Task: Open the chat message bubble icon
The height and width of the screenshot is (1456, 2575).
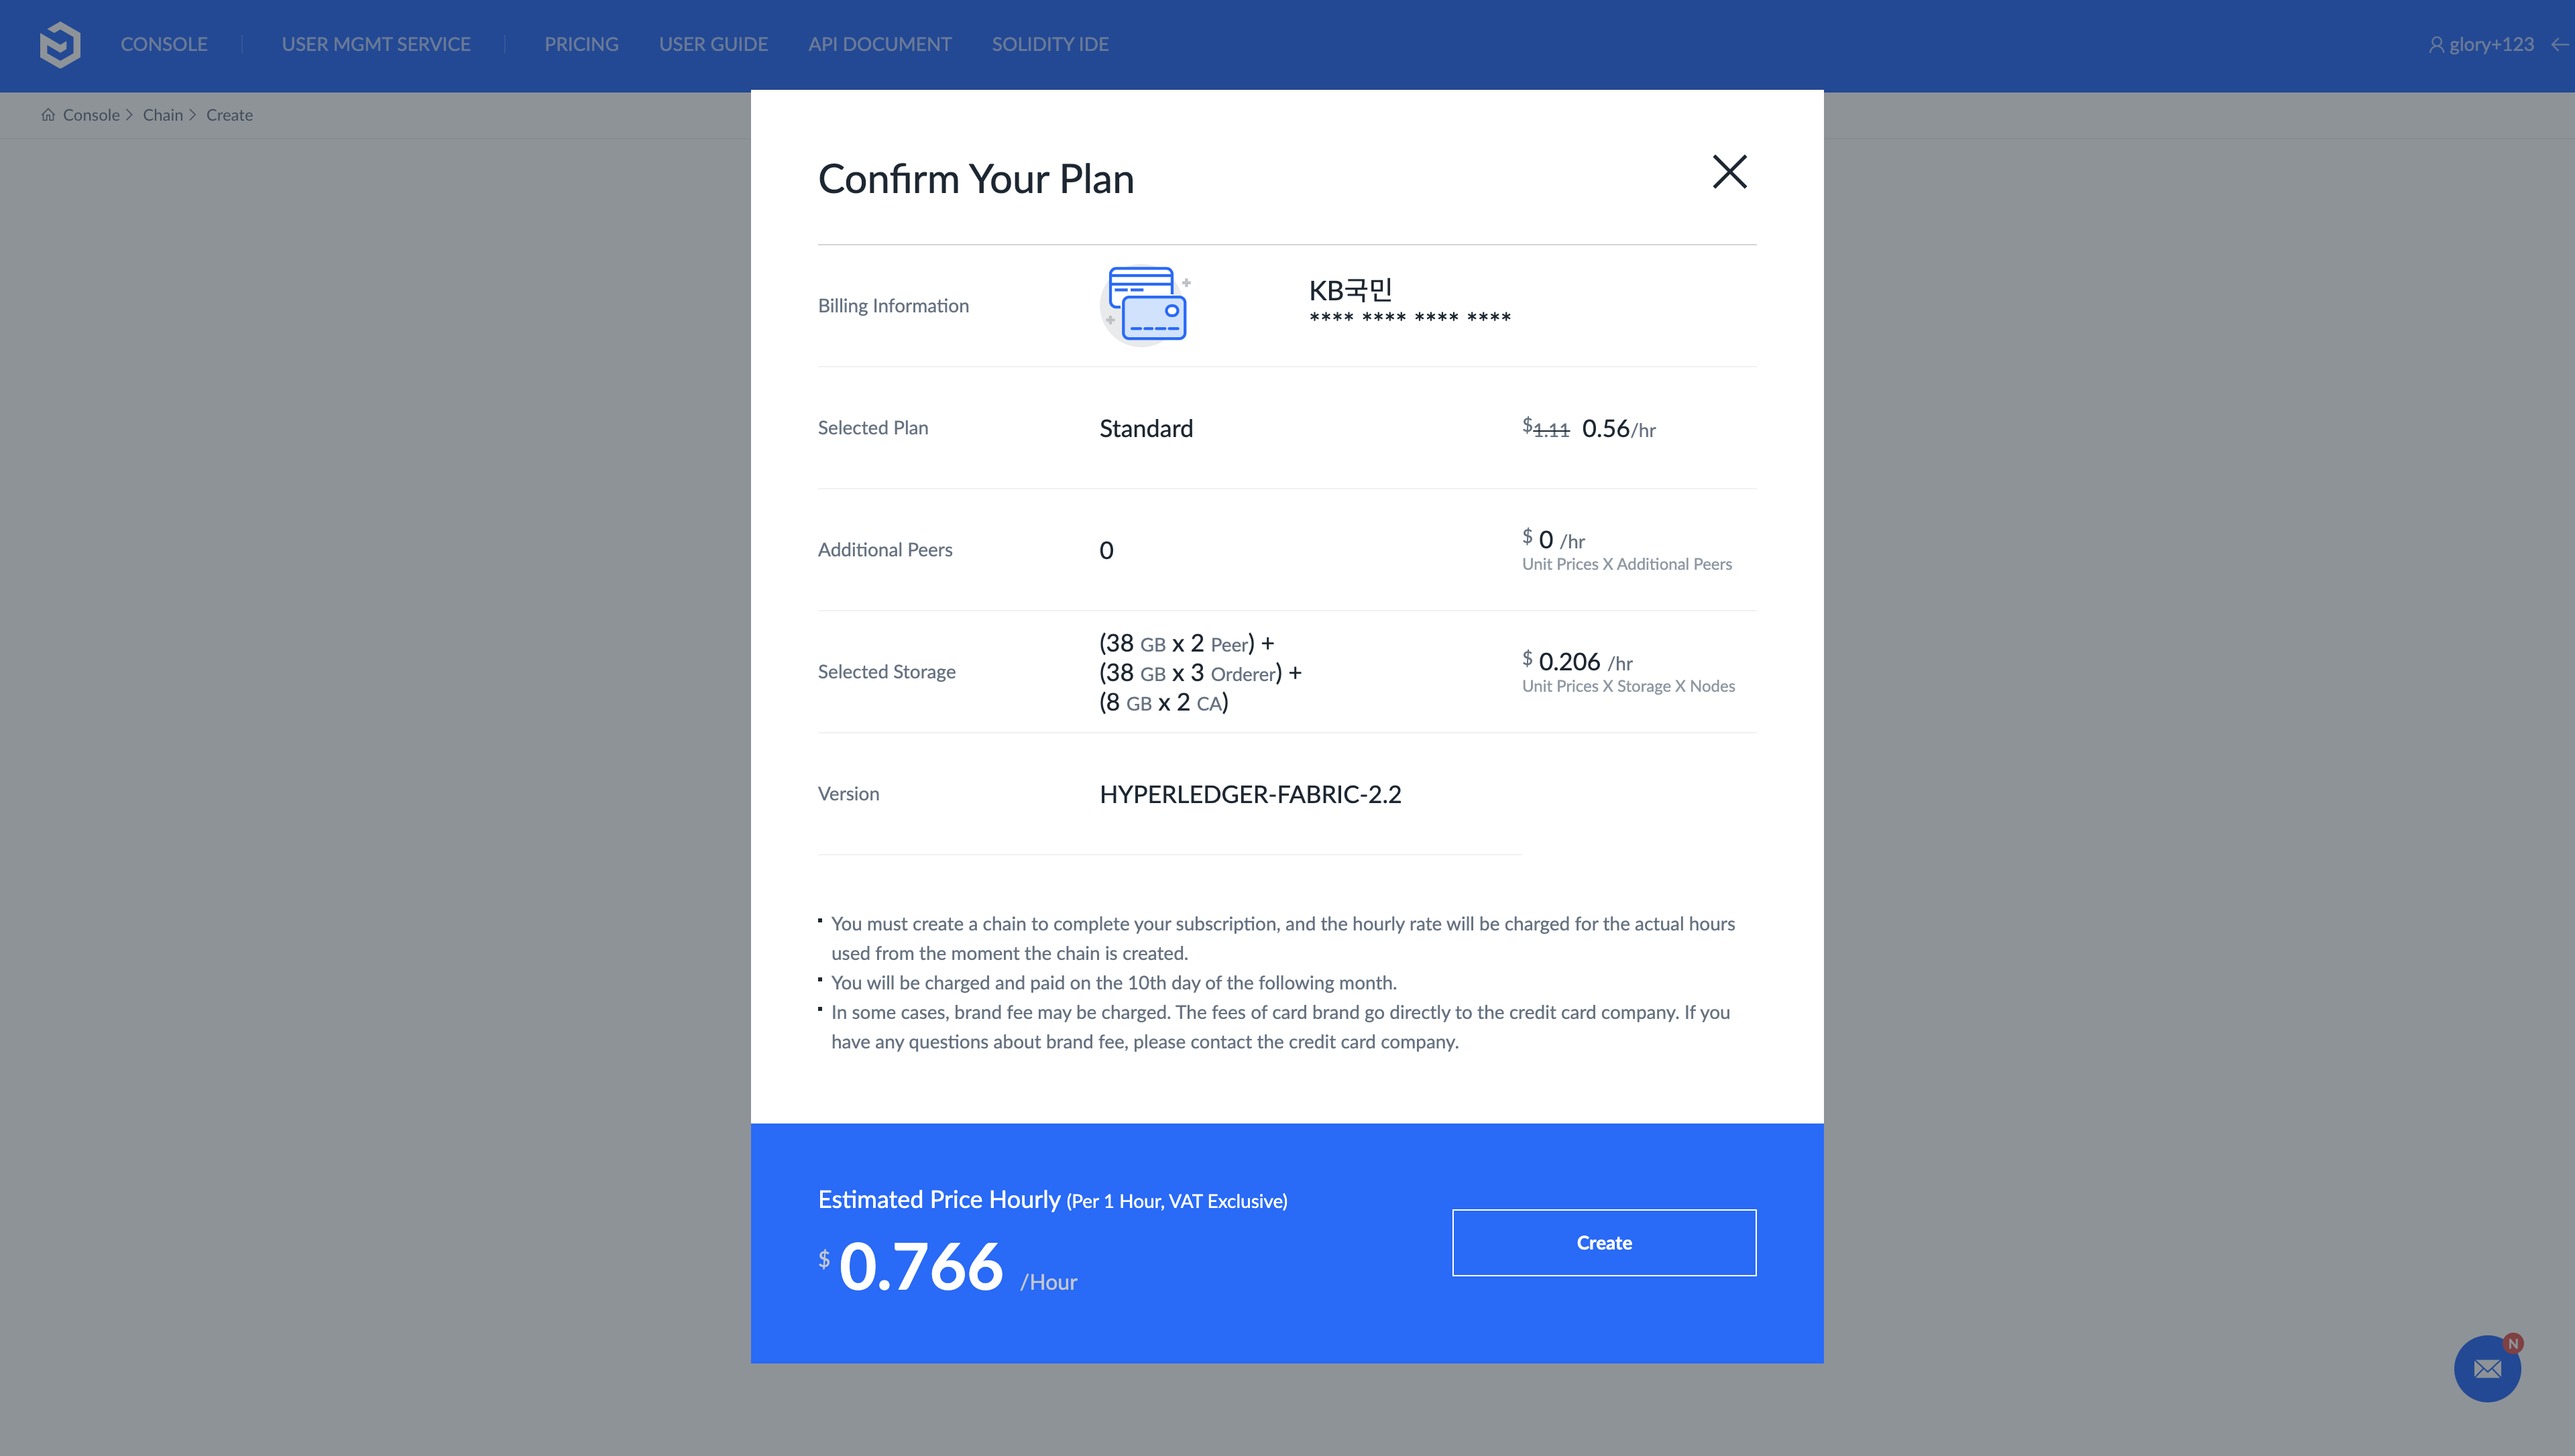Action: [2487, 1368]
